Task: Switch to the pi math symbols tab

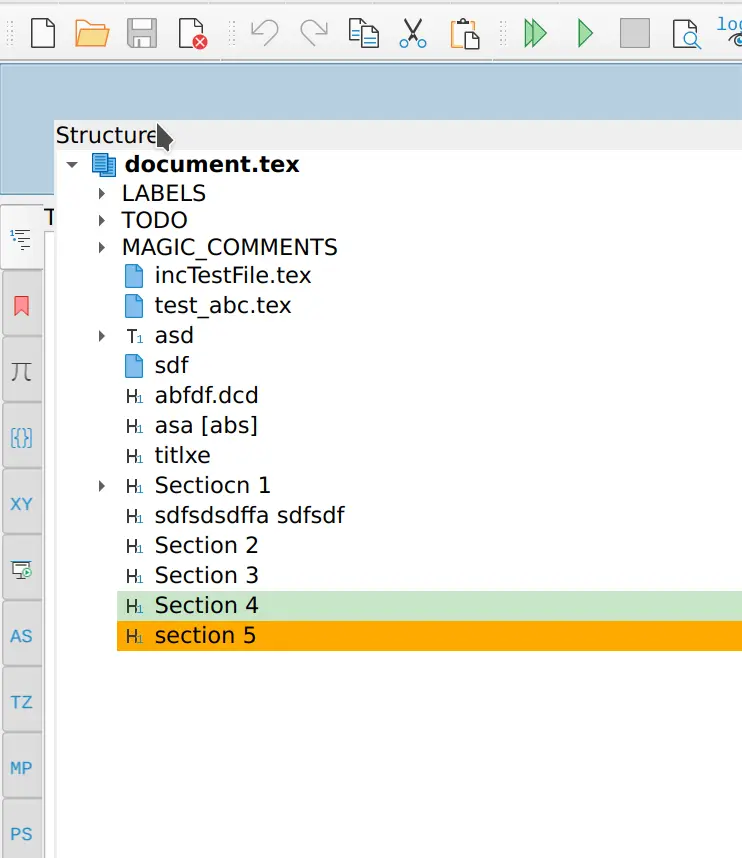Action: point(21,372)
